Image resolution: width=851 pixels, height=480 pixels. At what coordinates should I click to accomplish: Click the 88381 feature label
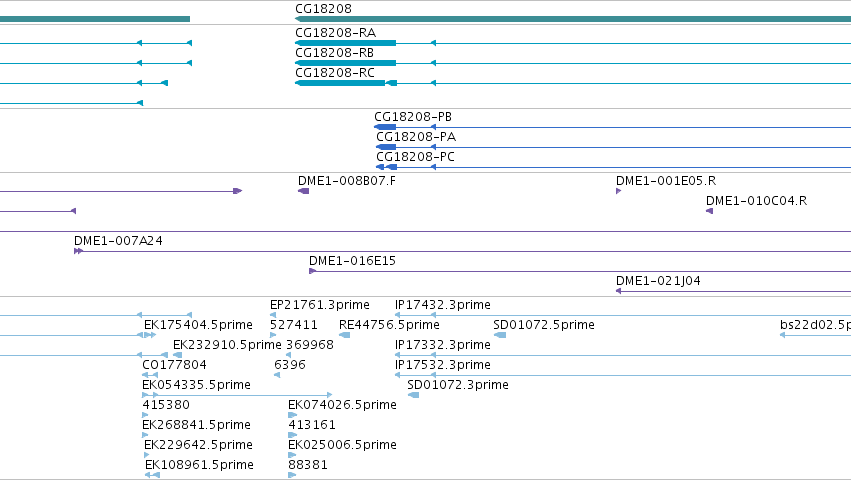tap(308, 465)
